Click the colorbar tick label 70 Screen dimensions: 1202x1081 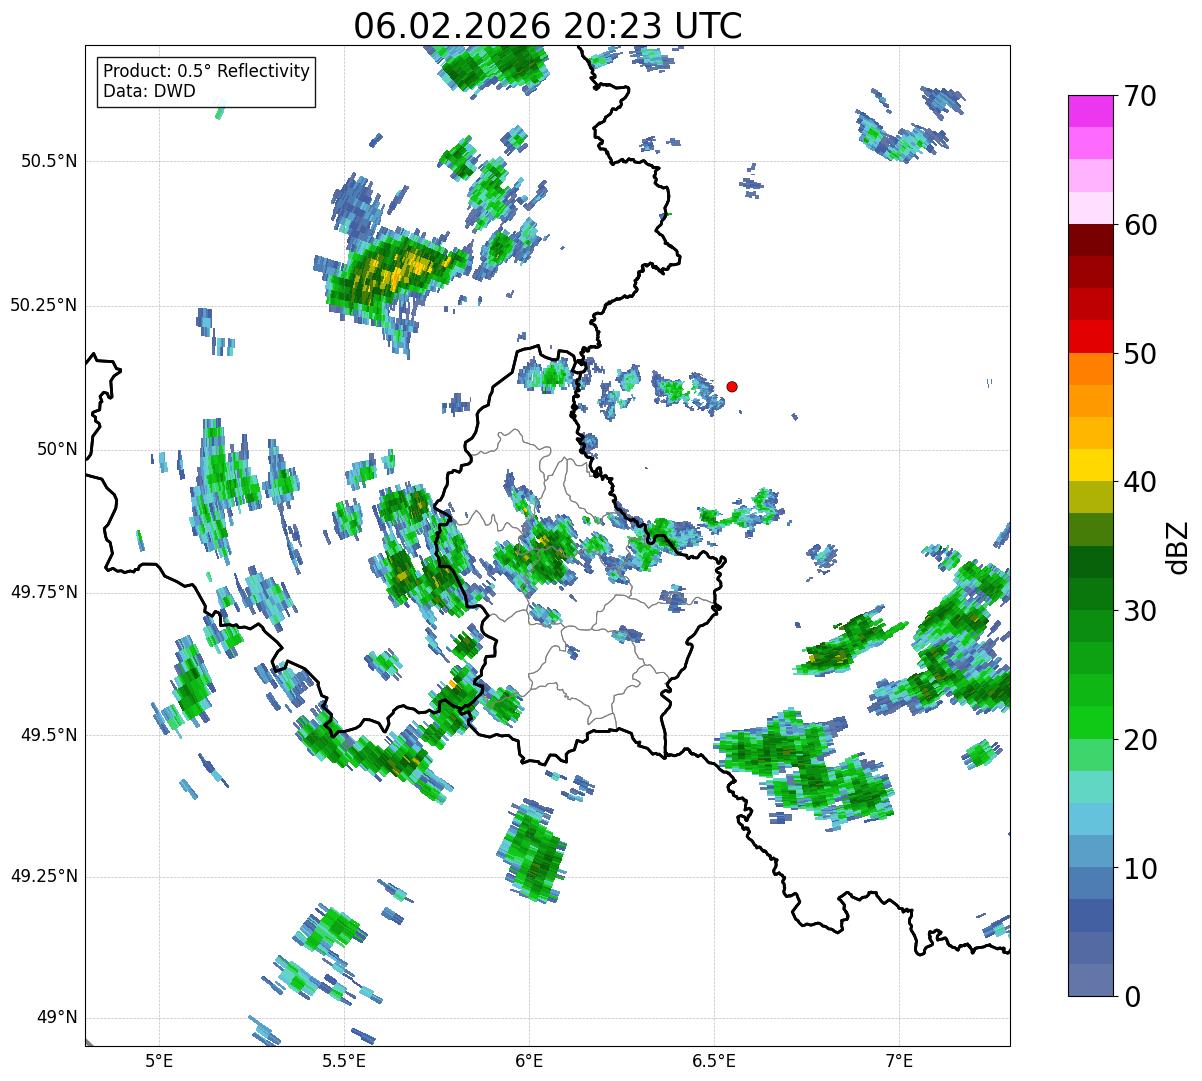click(1141, 96)
